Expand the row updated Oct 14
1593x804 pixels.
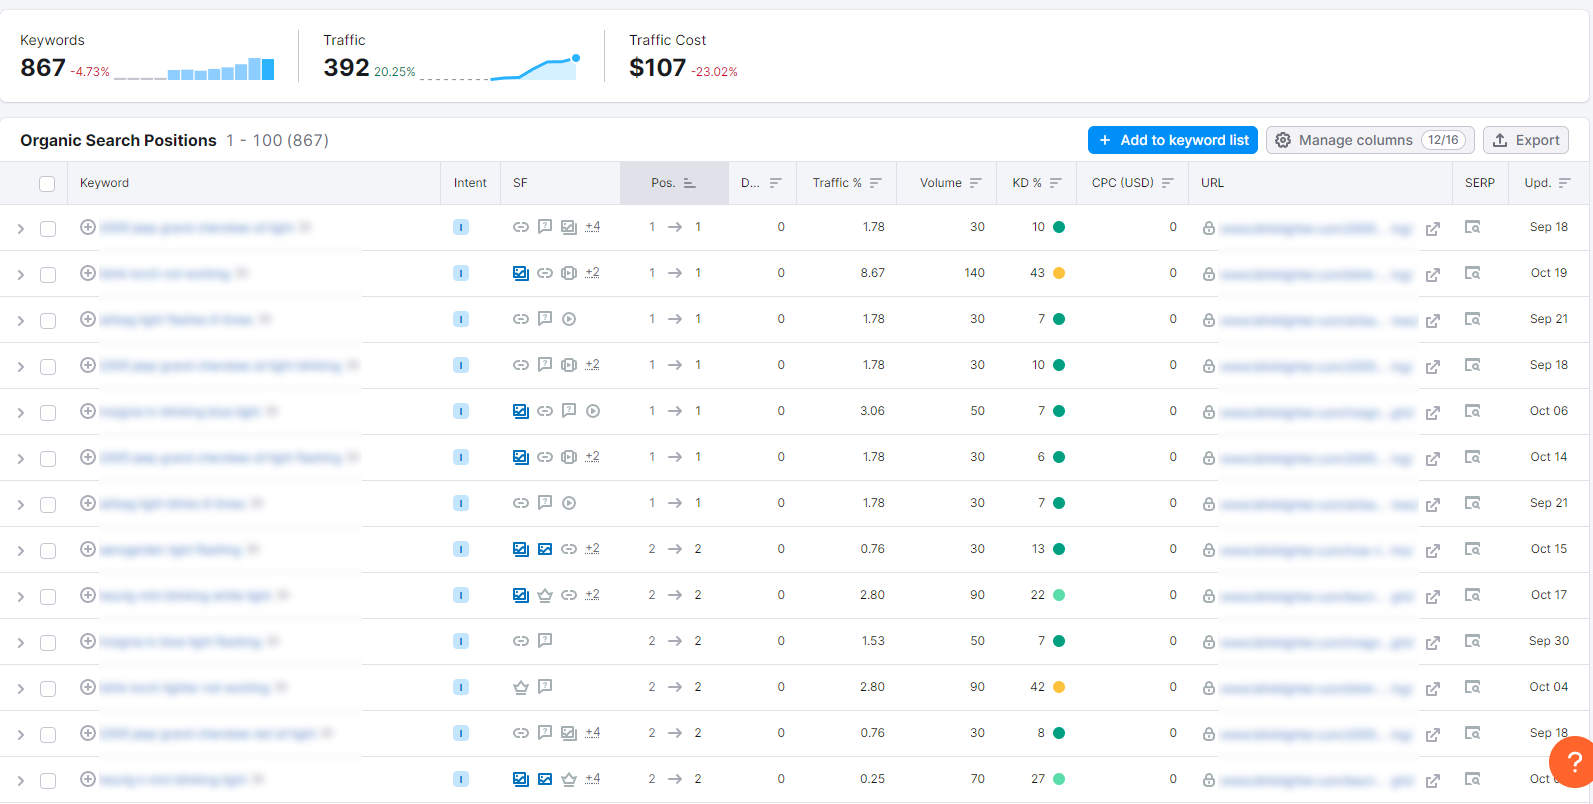pos(20,458)
